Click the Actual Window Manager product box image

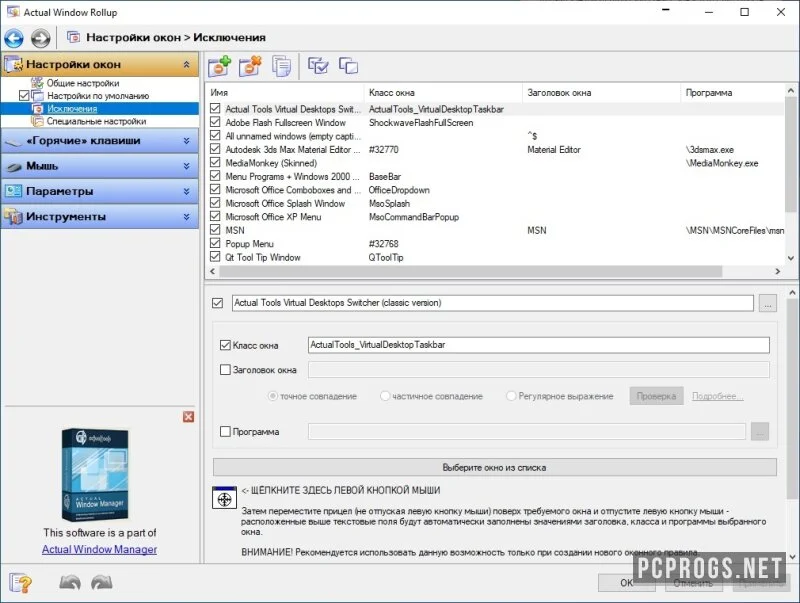point(95,474)
